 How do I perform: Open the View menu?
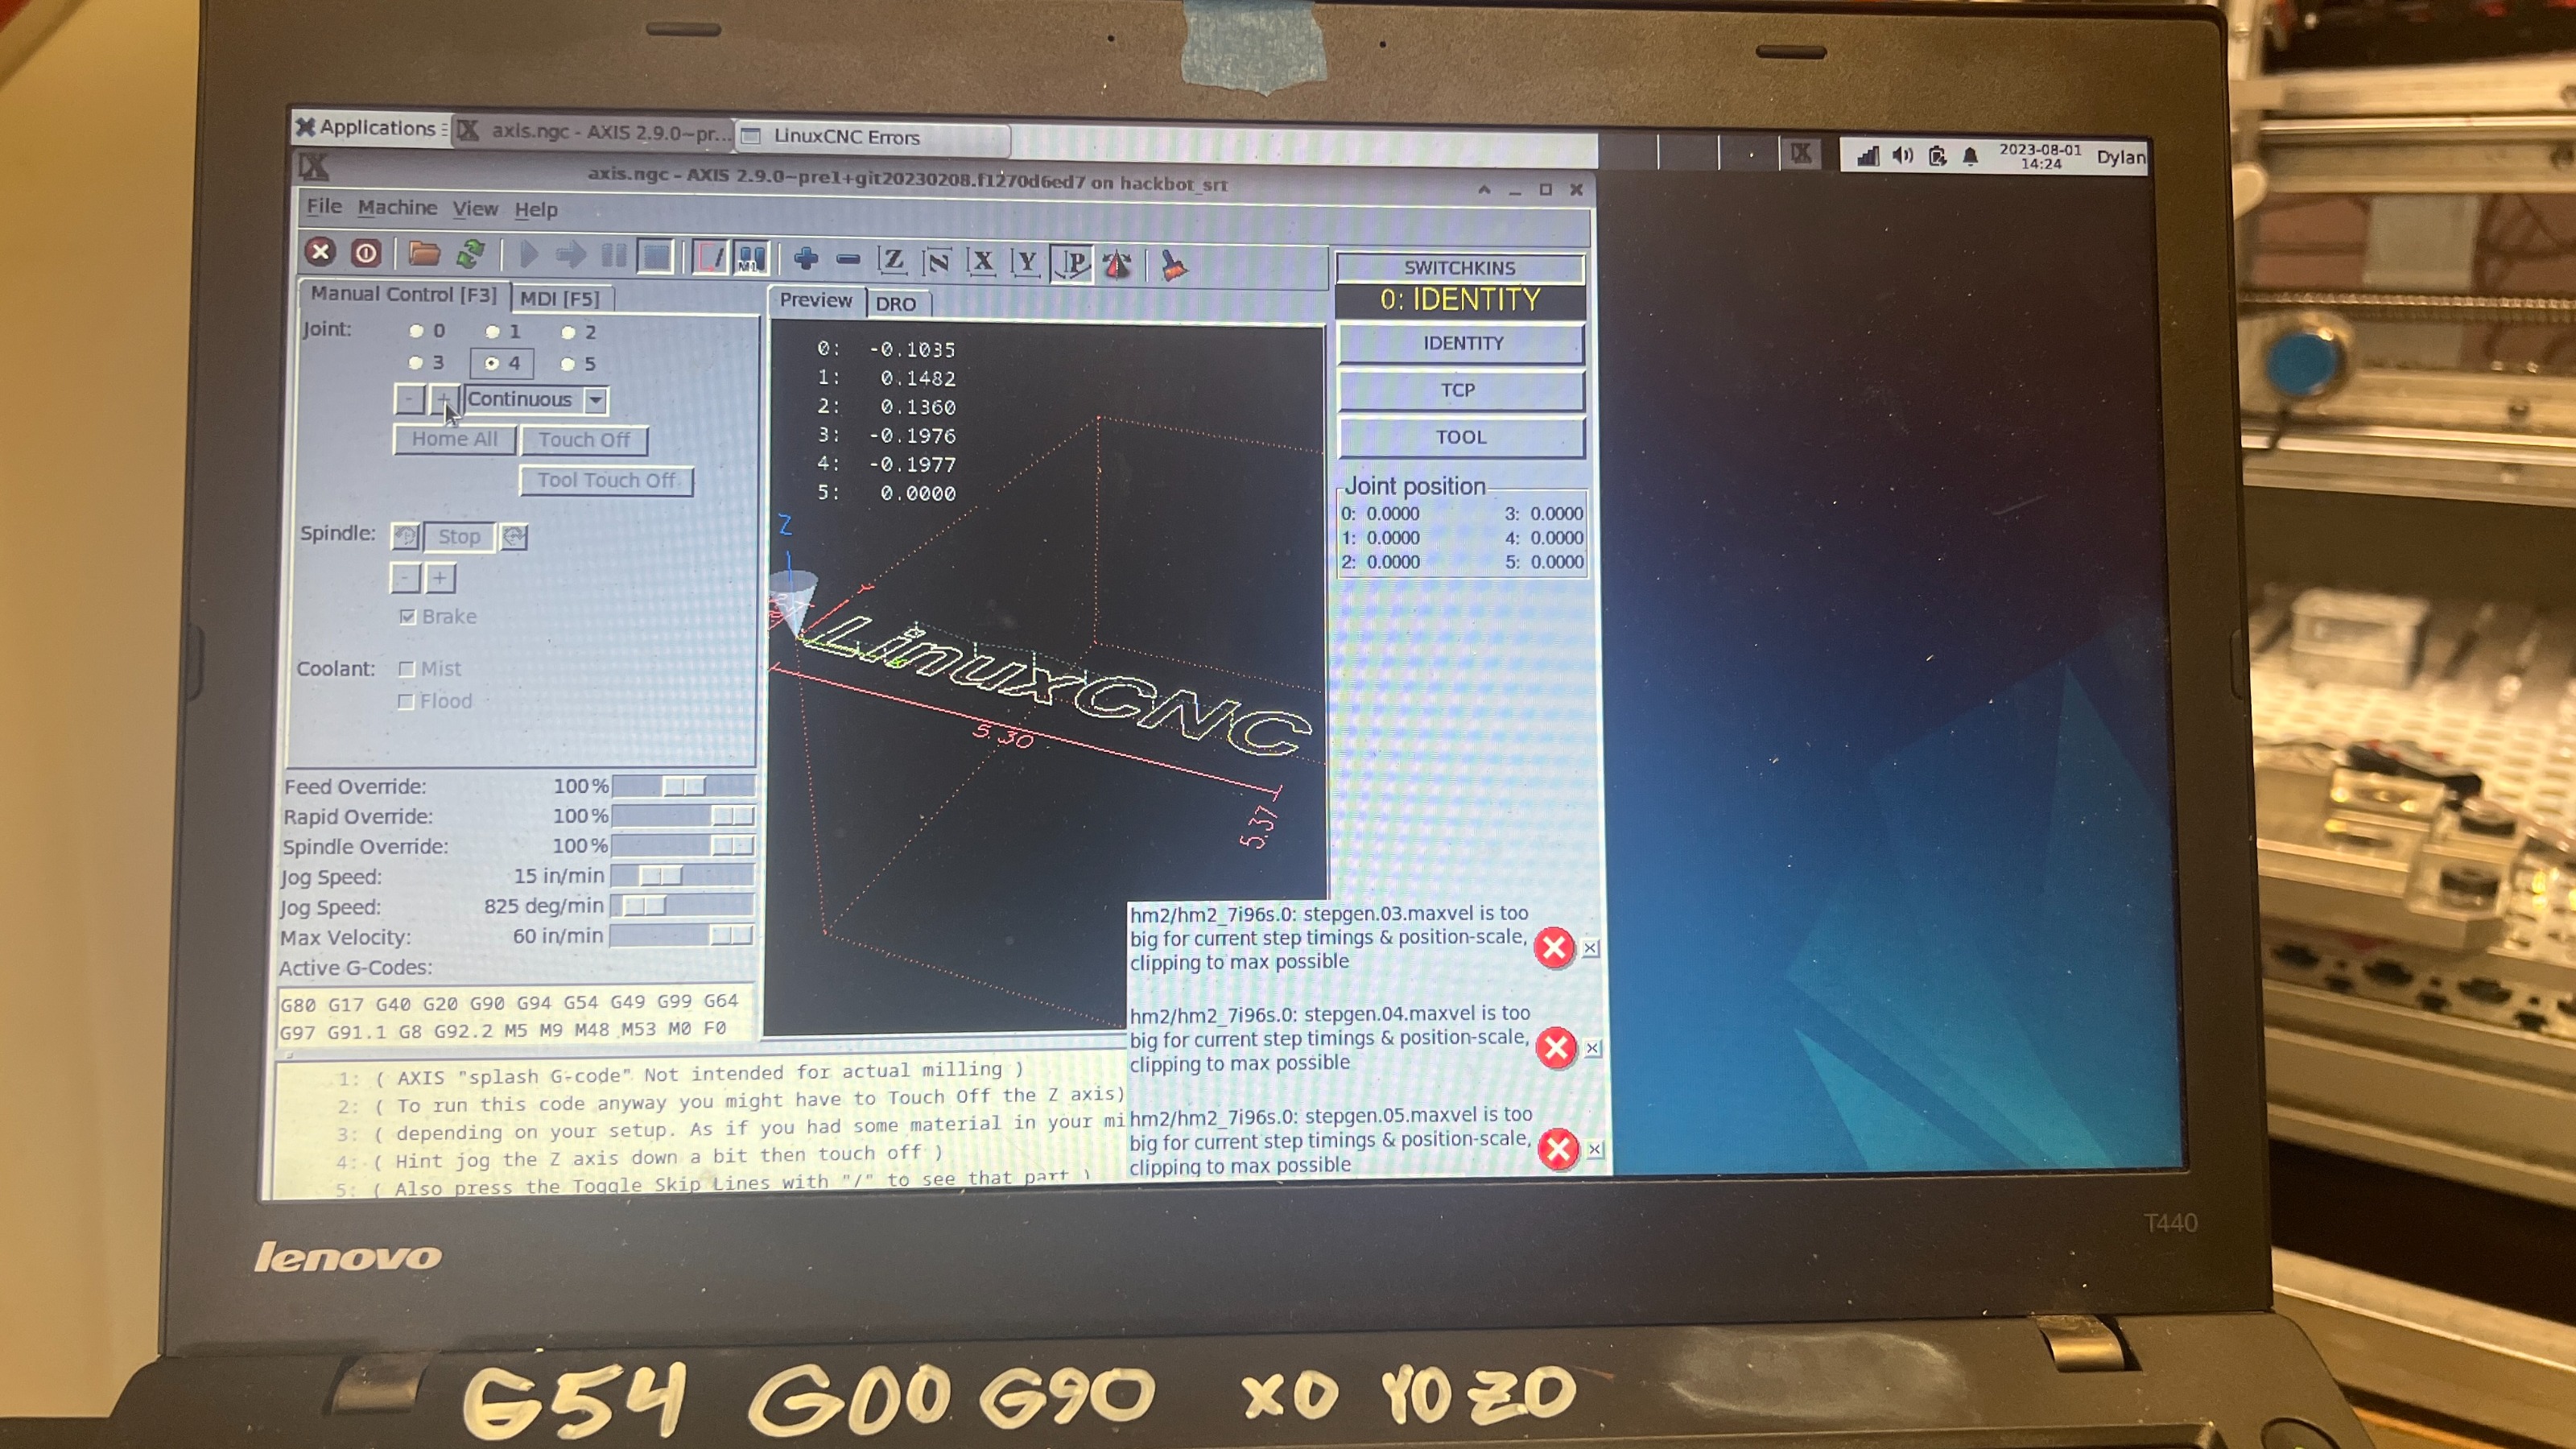point(475,209)
